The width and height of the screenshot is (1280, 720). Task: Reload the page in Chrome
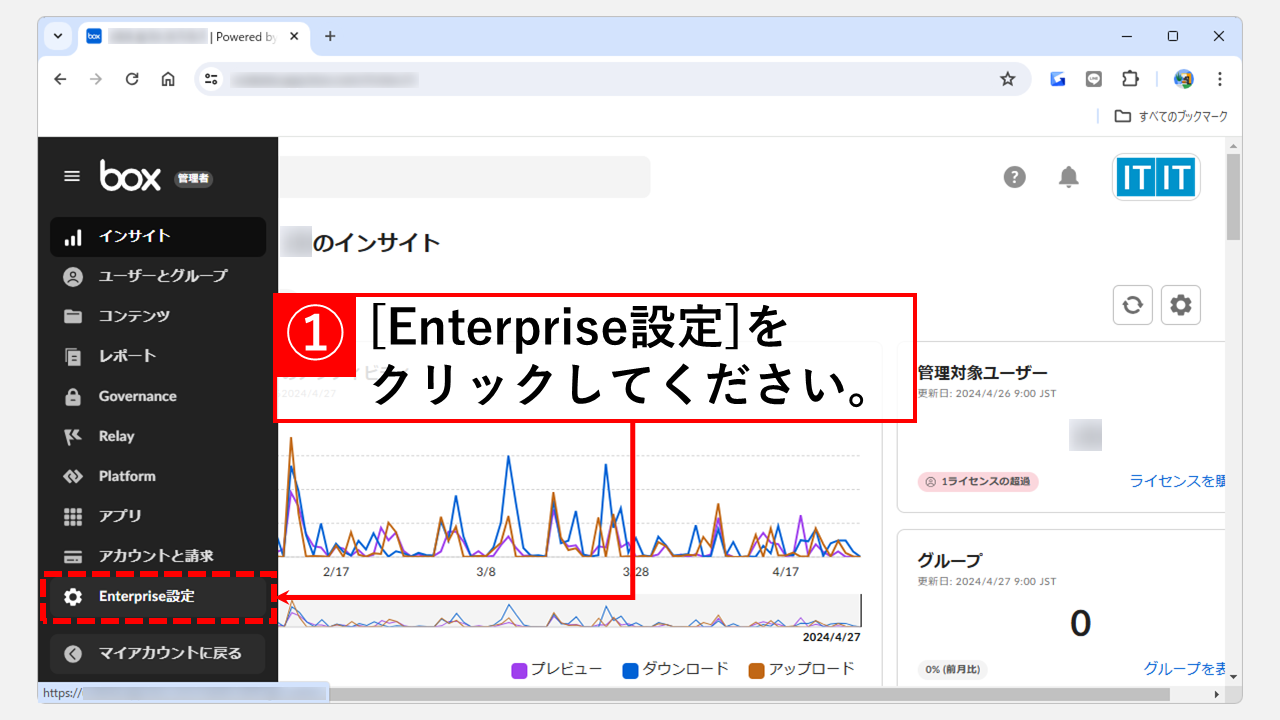click(132, 79)
